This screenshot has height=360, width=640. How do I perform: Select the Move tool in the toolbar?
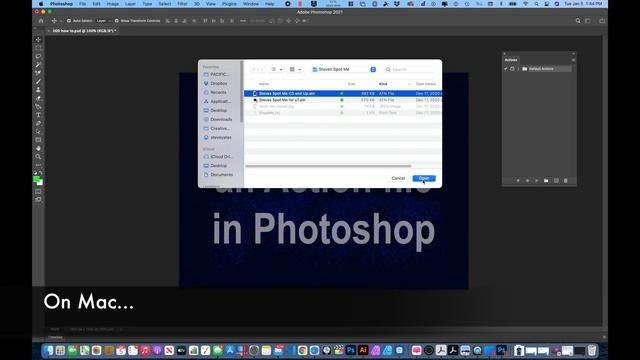click(38, 40)
